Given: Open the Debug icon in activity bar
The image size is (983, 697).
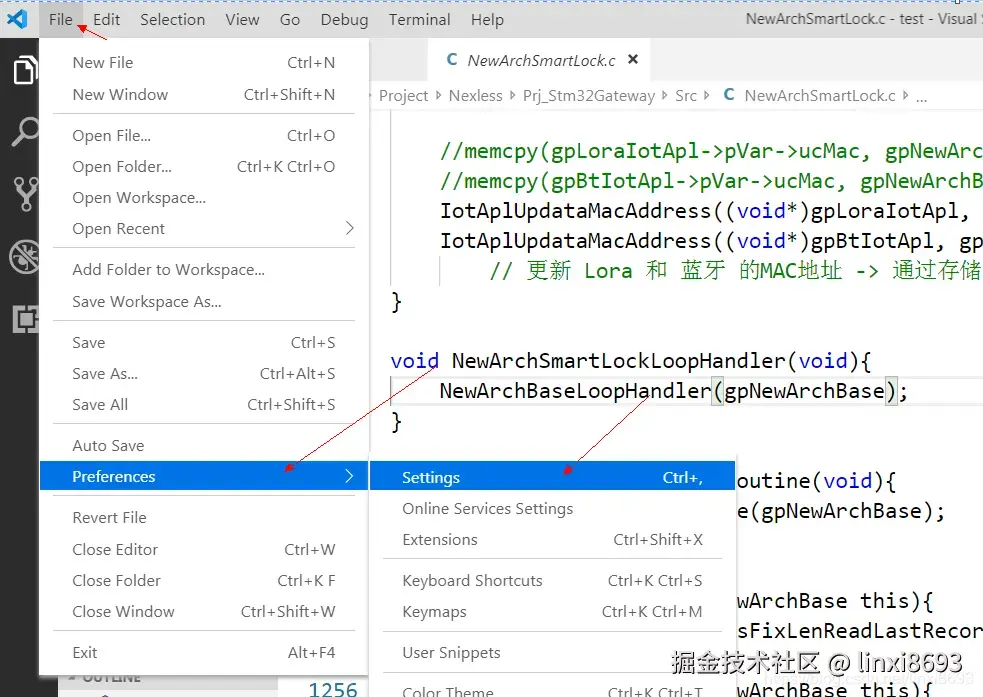Looking at the screenshot, I should click(x=24, y=256).
